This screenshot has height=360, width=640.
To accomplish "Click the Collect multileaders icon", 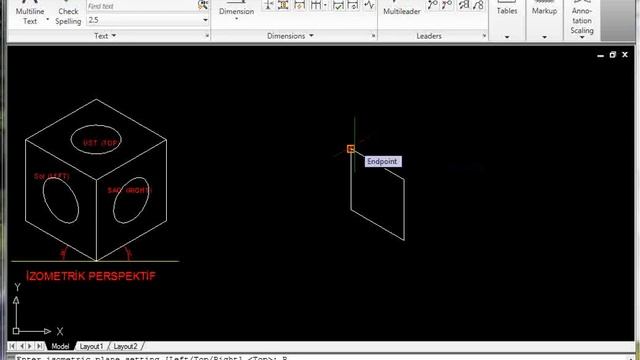I will pos(478,5).
